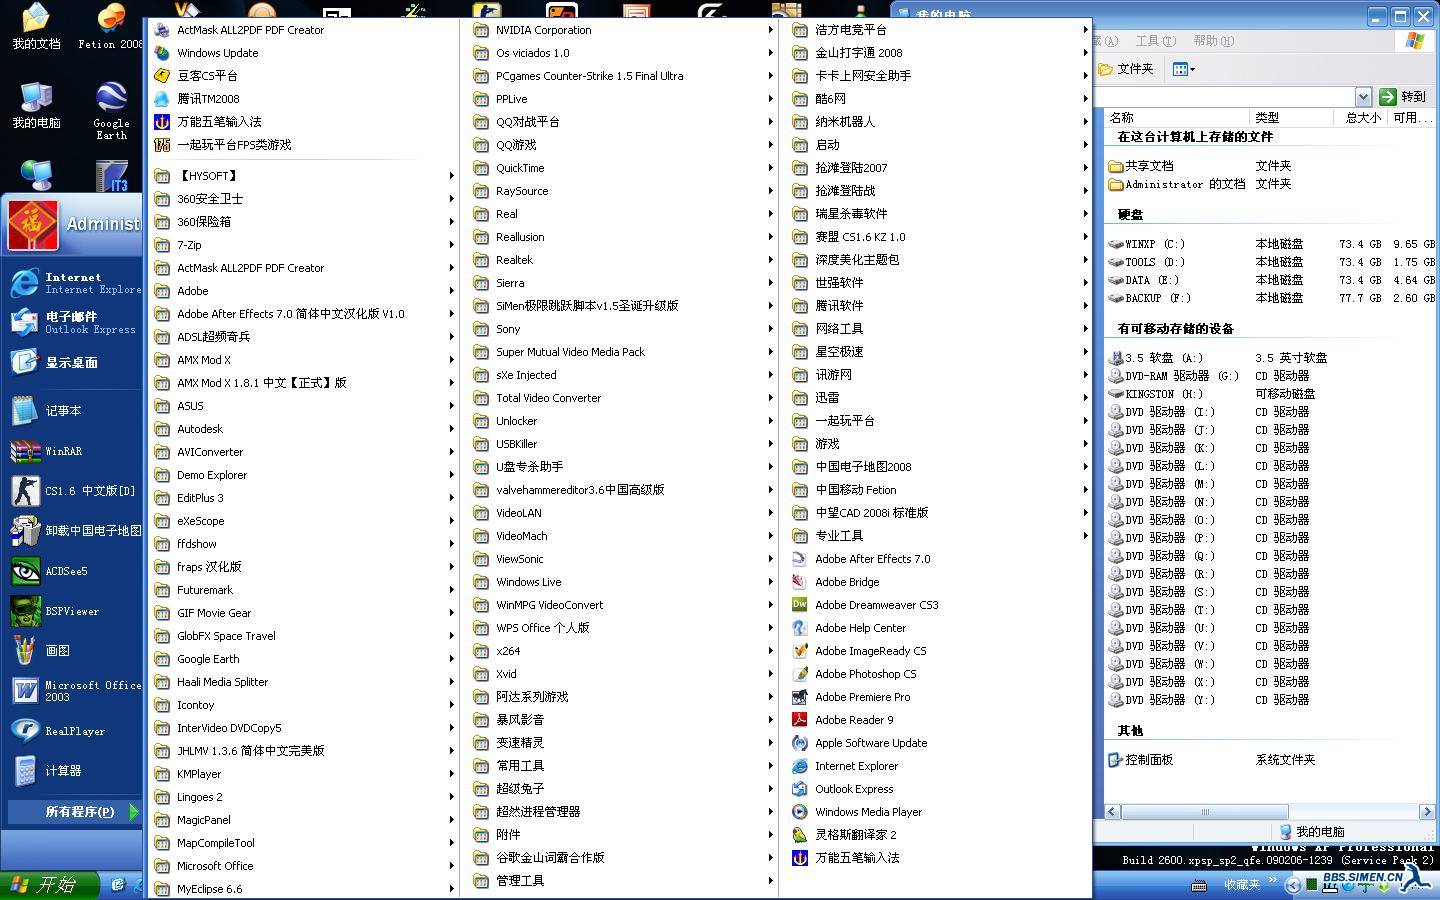Open 腾讯TM2008 shortcut icon
Viewport: 1440px width, 900px height.
162,99
